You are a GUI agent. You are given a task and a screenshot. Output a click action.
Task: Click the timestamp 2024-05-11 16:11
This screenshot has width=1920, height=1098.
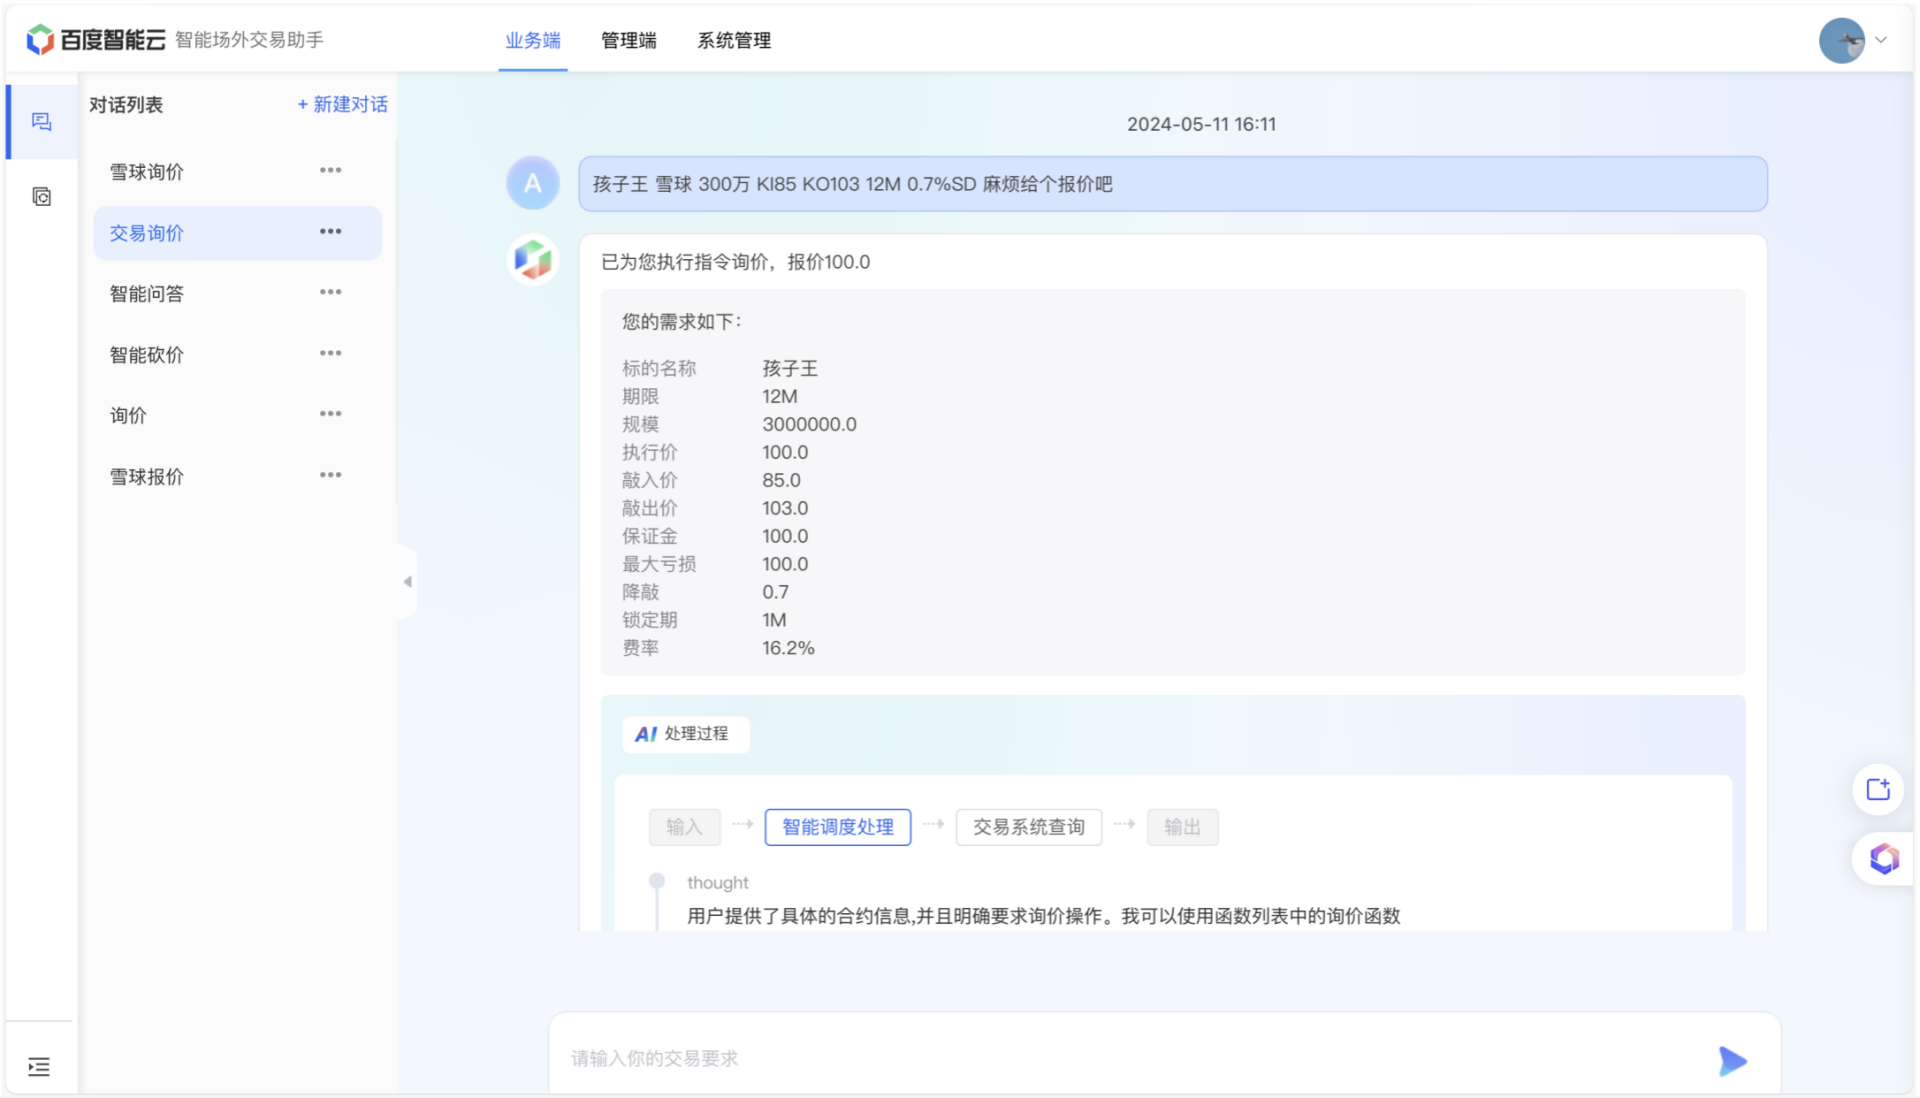(1201, 125)
